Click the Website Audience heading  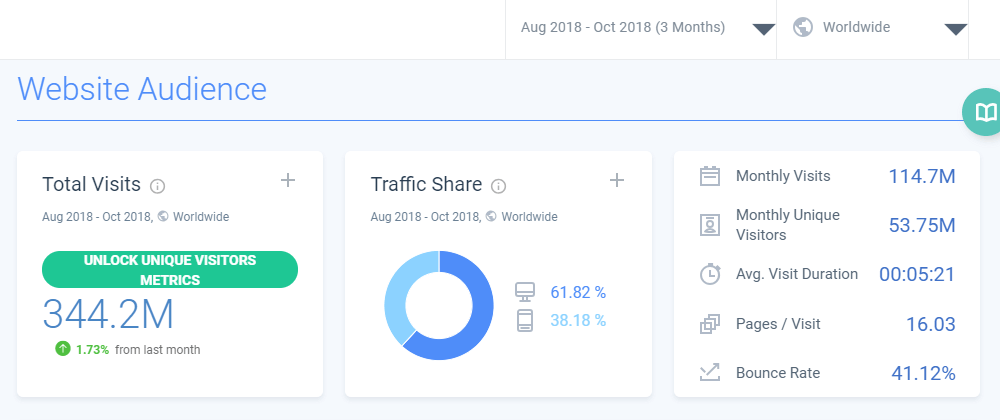(x=142, y=89)
